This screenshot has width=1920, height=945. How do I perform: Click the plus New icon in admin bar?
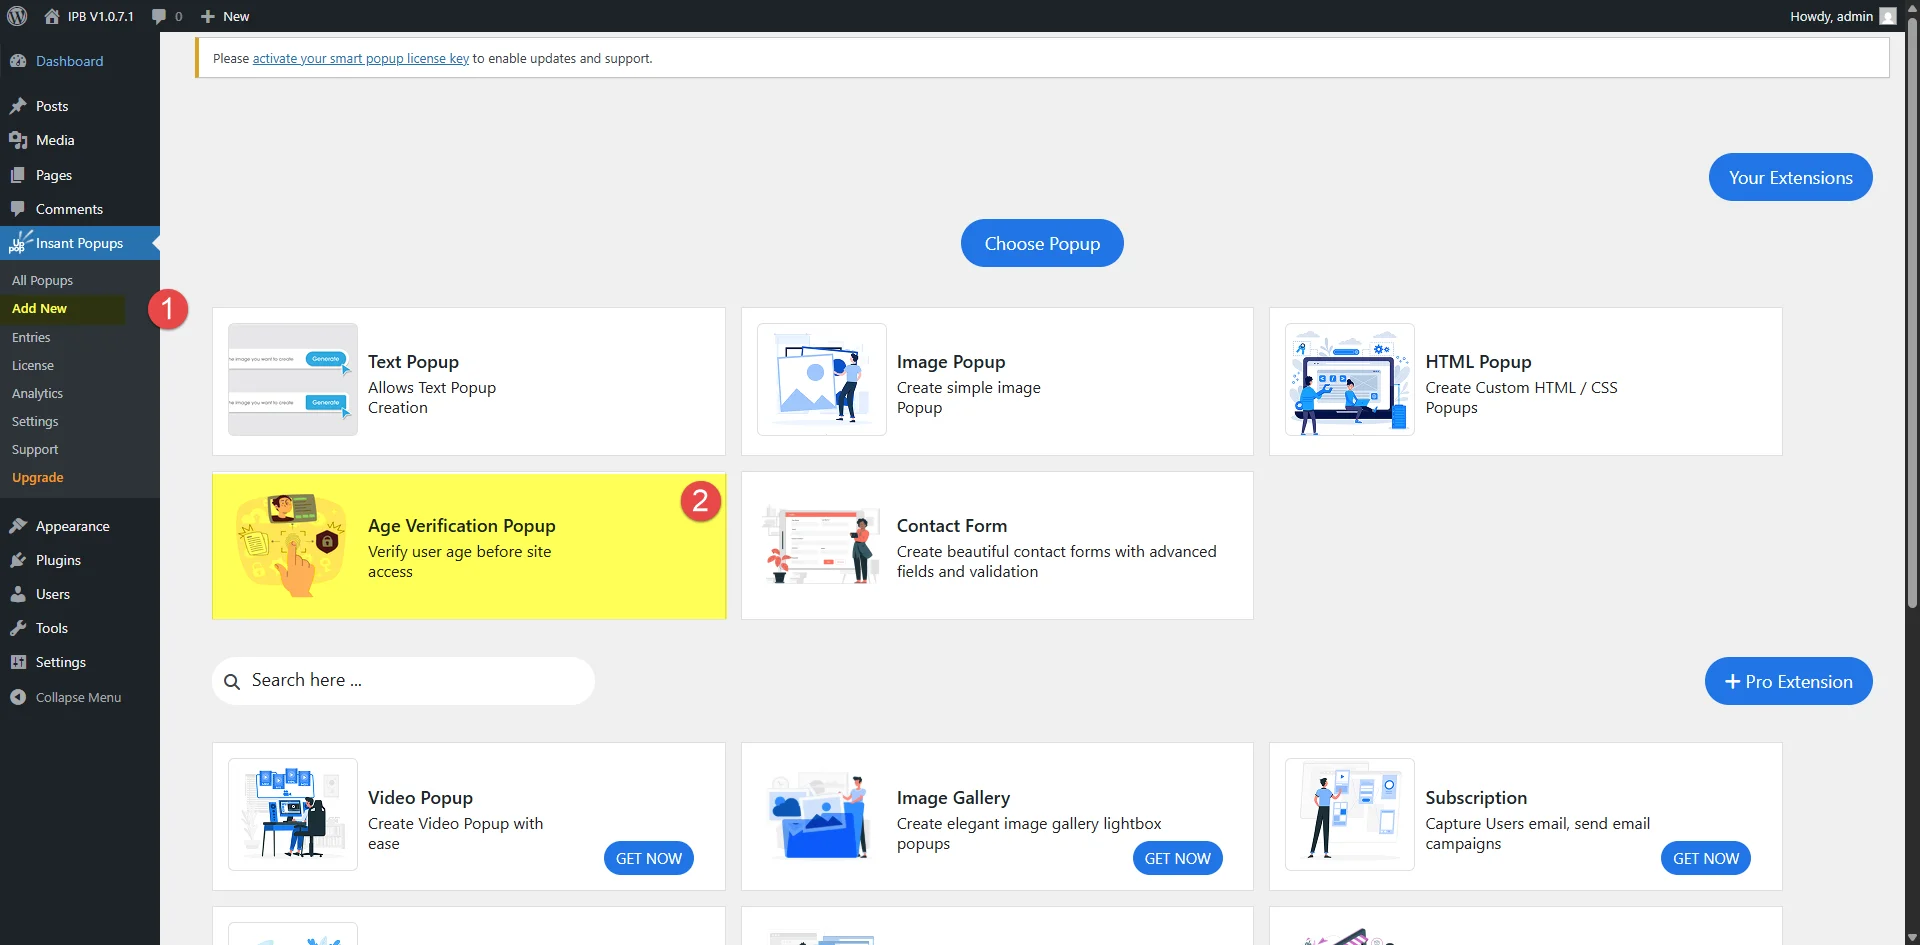pyautogui.click(x=208, y=16)
